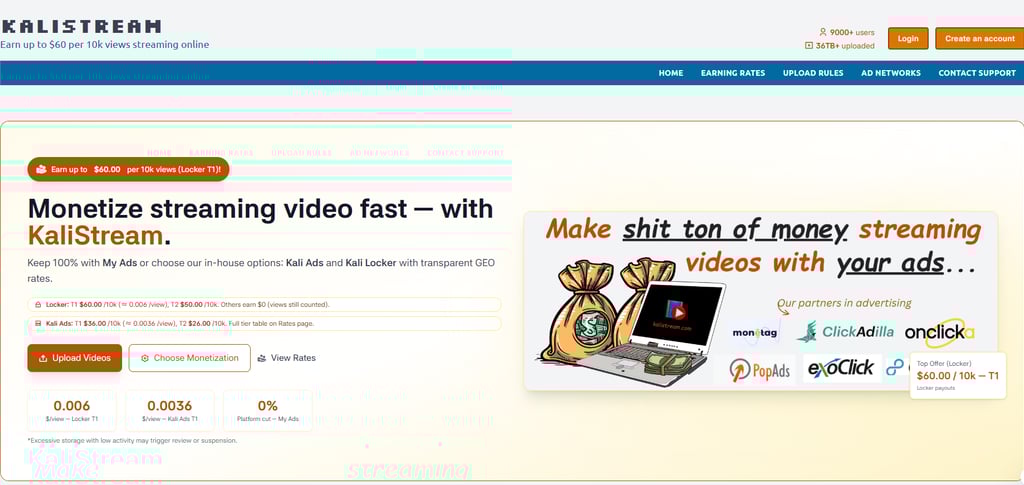Screen dimensions: 1024x485
Task: Open UPLOAD RULES page
Action: tap(813, 73)
